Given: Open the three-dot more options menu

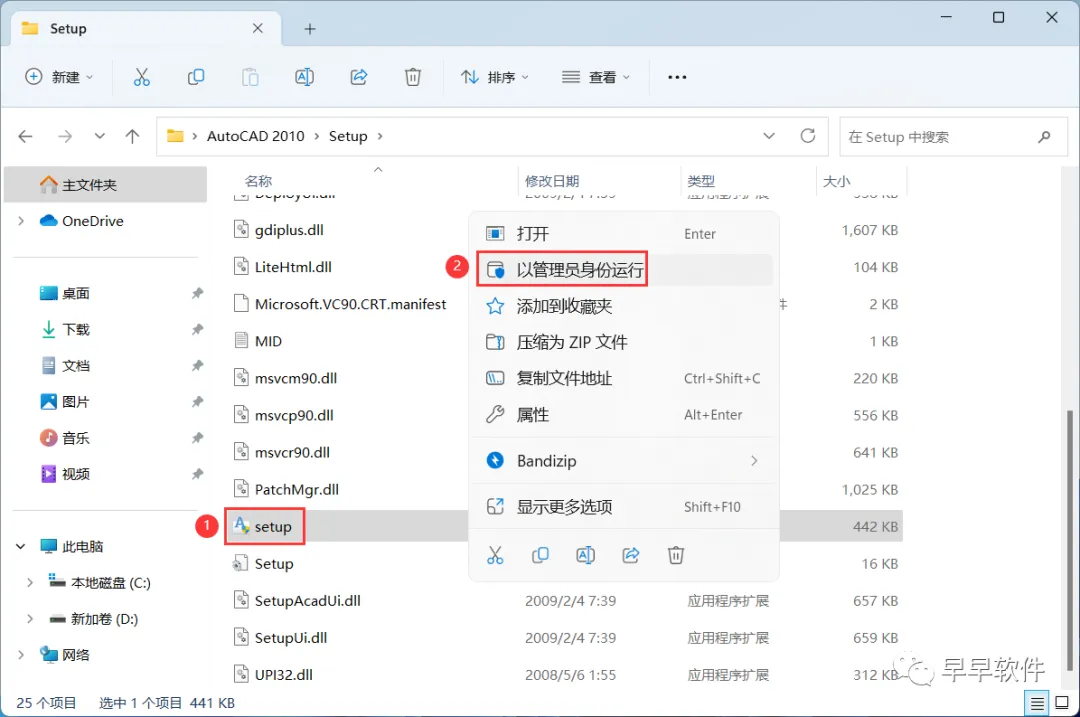Looking at the screenshot, I should tap(677, 77).
